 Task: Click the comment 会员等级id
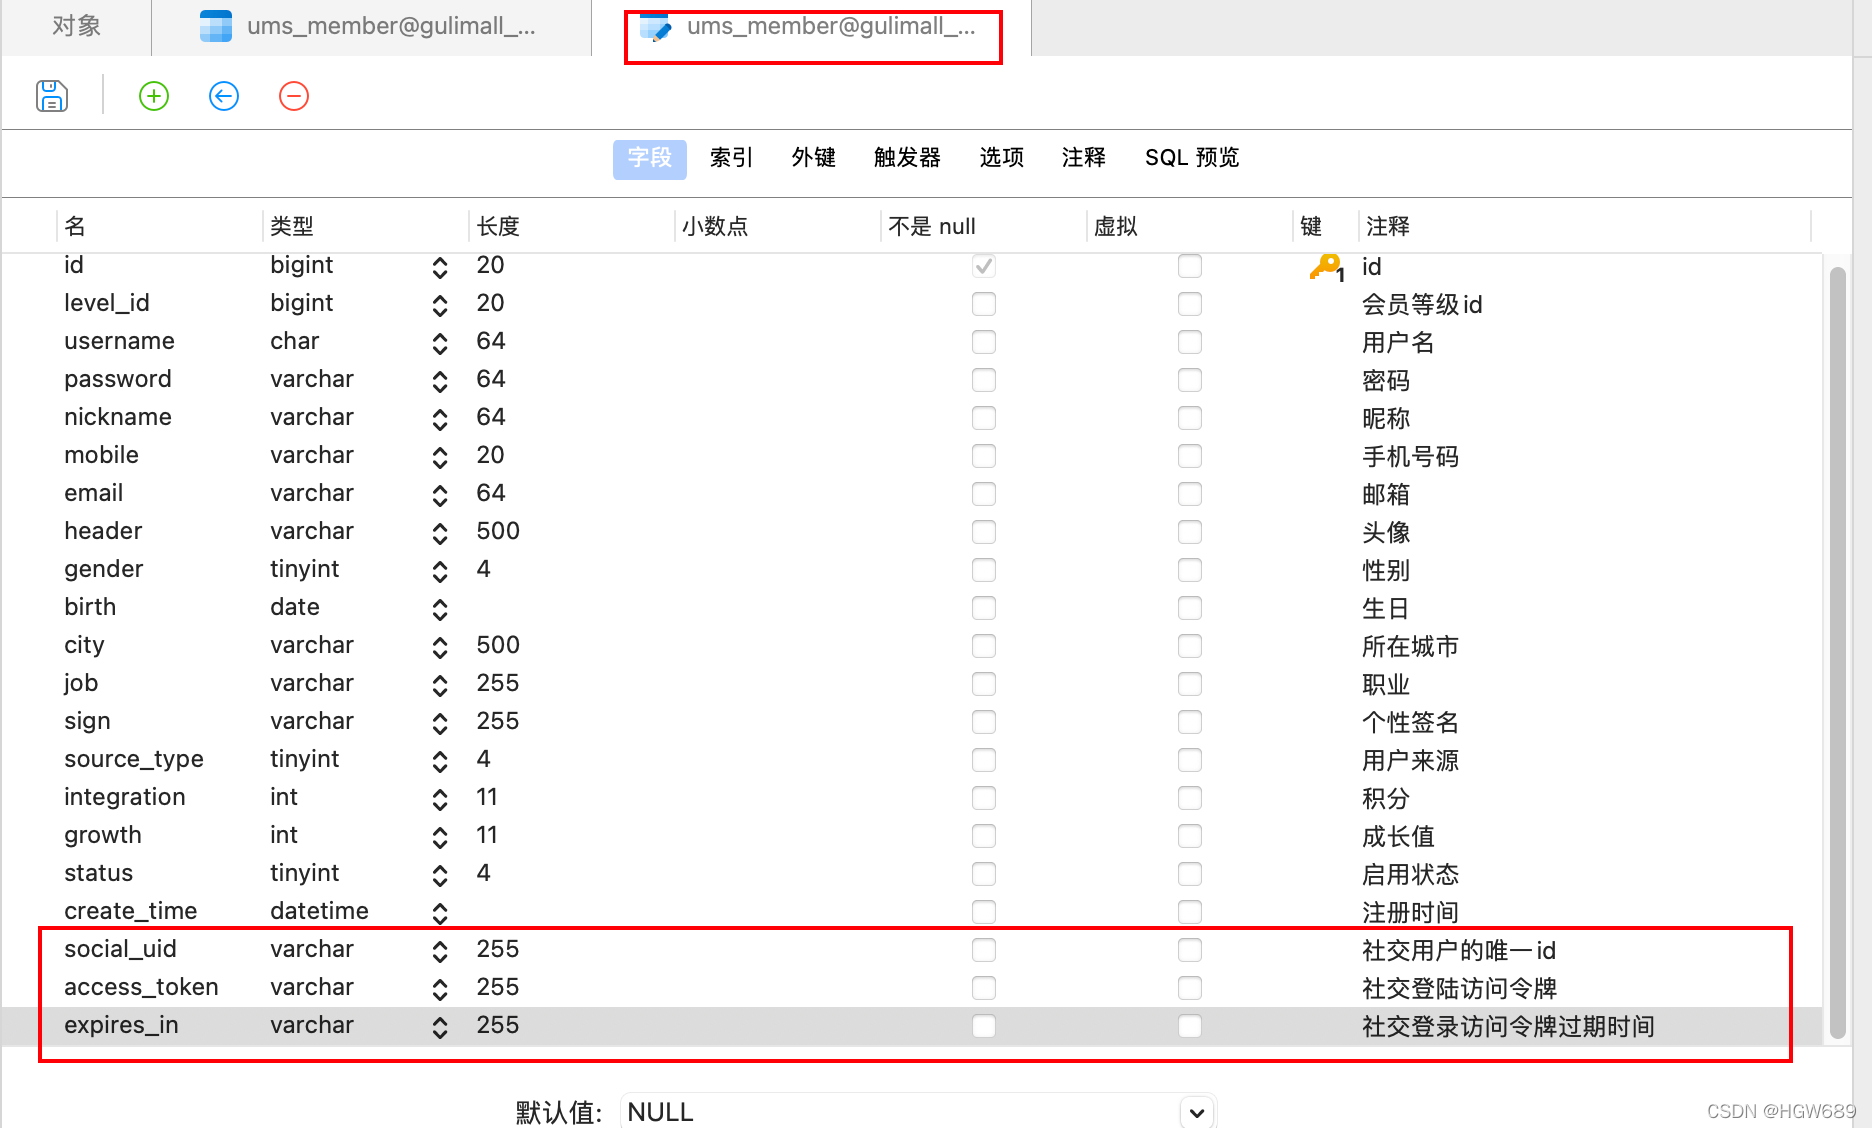(x=1422, y=304)
